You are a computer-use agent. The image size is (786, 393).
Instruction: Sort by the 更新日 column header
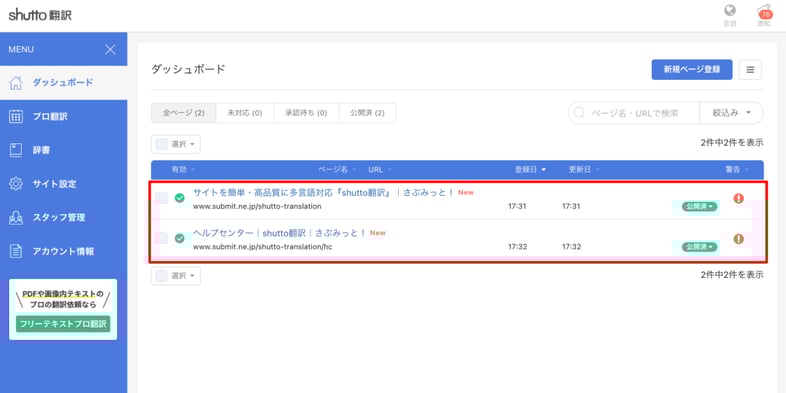click(x=584, y=170)
